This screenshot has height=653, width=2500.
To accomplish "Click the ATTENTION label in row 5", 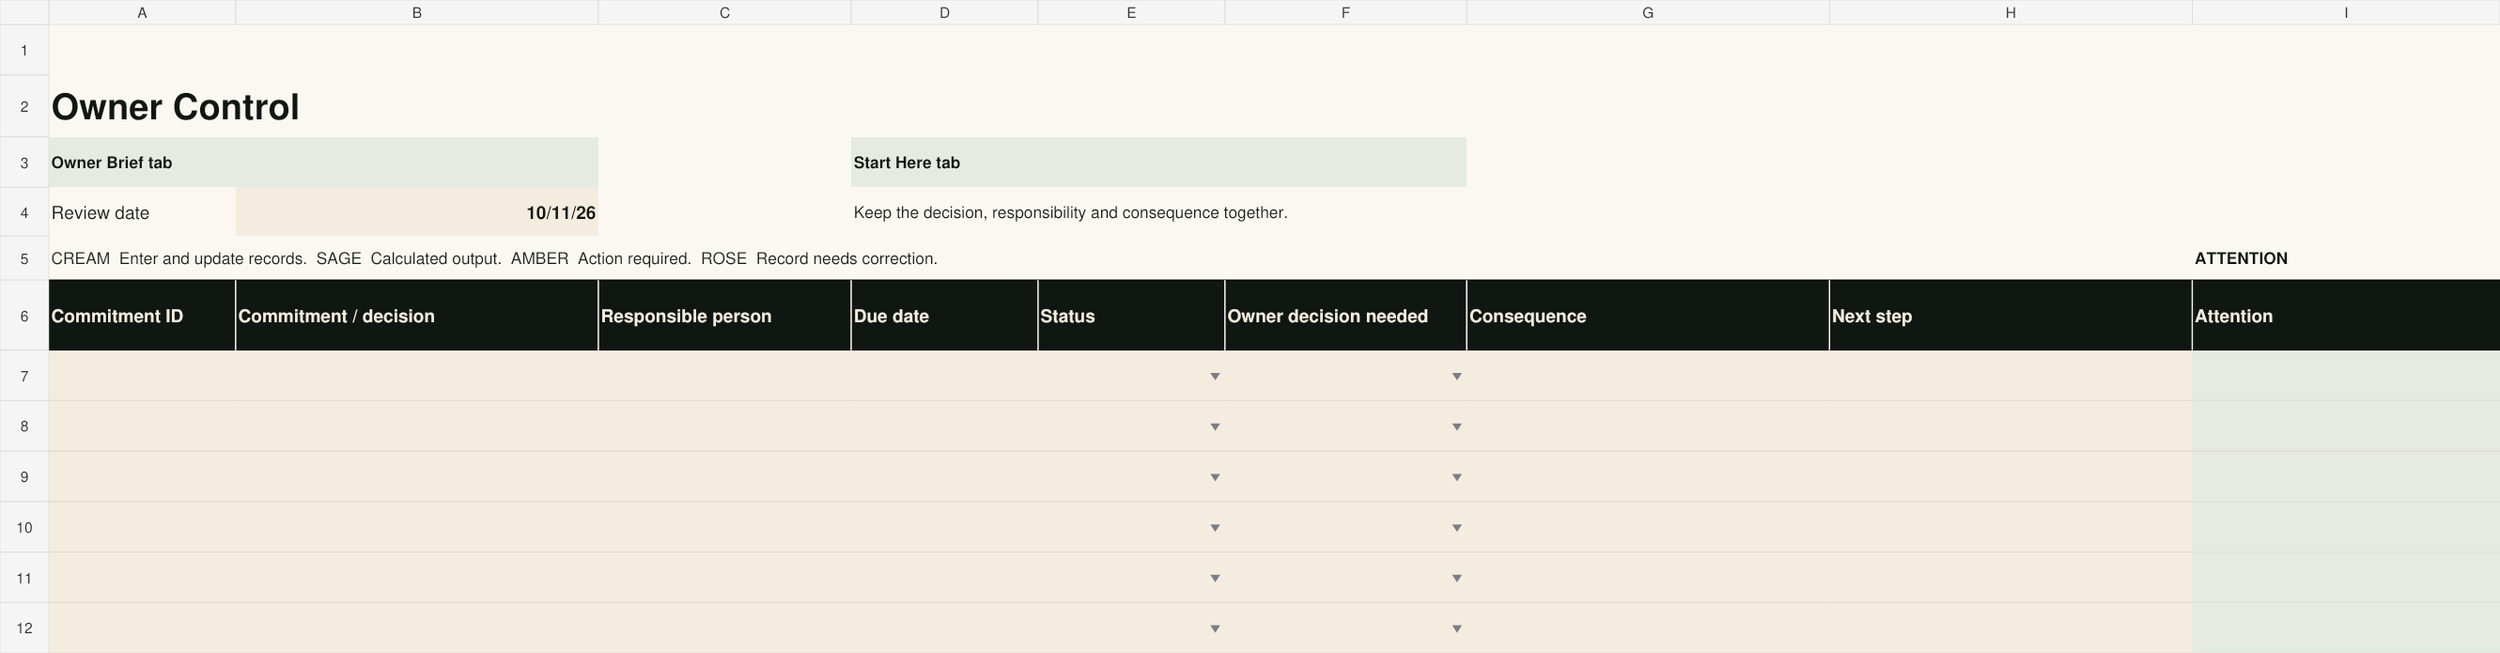I will click(x=2240, y=258).
